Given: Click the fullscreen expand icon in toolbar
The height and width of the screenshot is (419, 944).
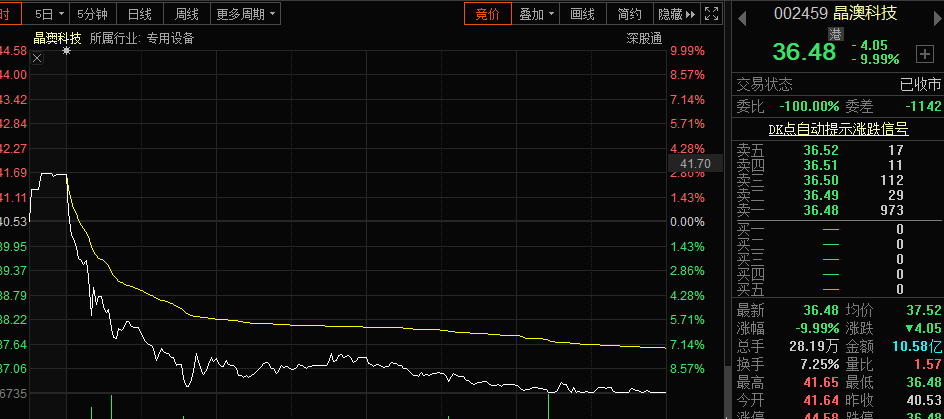Looking at the screenshot, I should pyautogui.click(x=711, y=14).
